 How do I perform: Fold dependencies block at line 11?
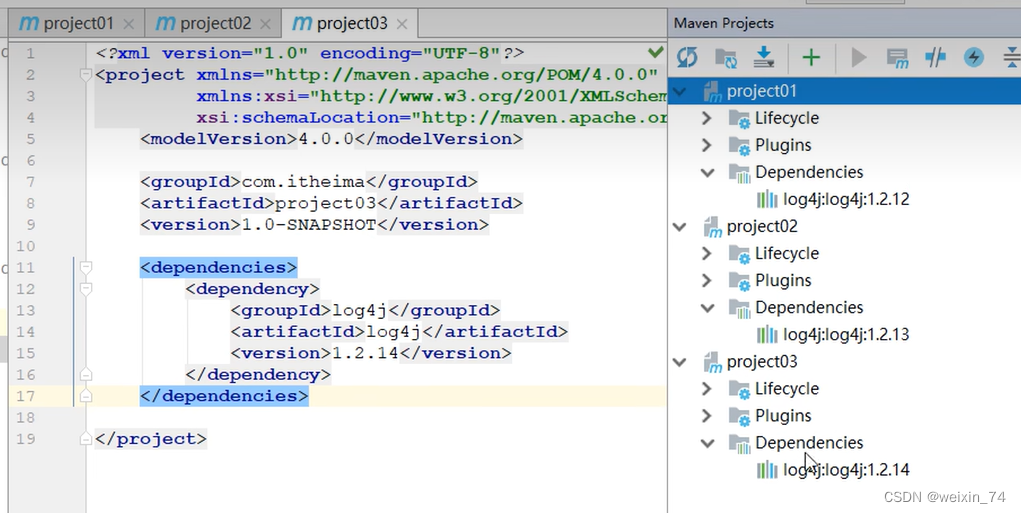[85, 268]
